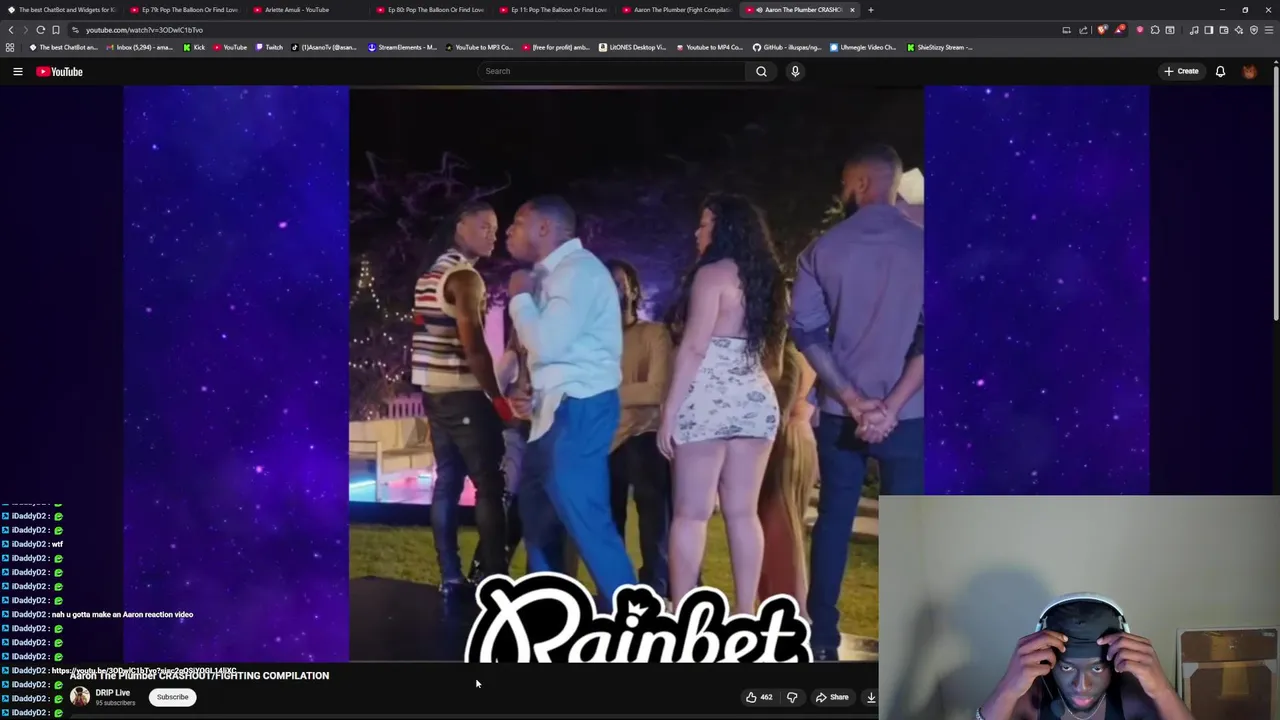Screen dimensions: 1280x720
Task: Click the browser address bar URL
Action: pos(144,30)
